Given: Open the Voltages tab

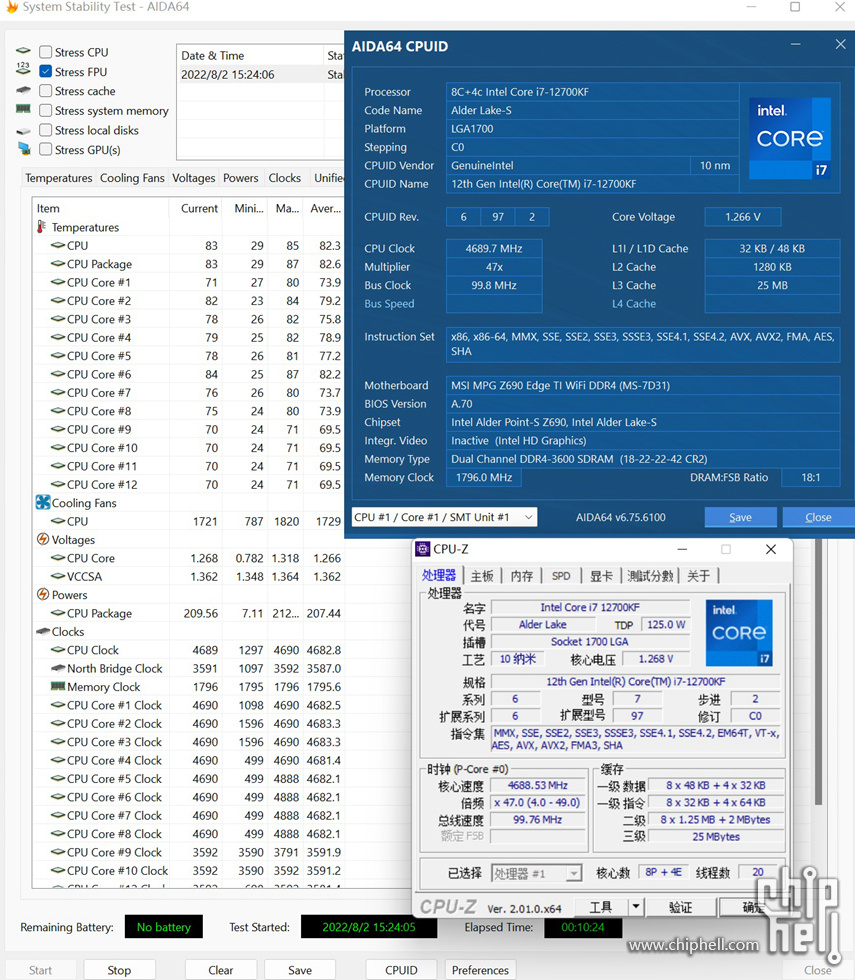Looking at the screenshot, I should pyautogui.click(x=194, y=178).
